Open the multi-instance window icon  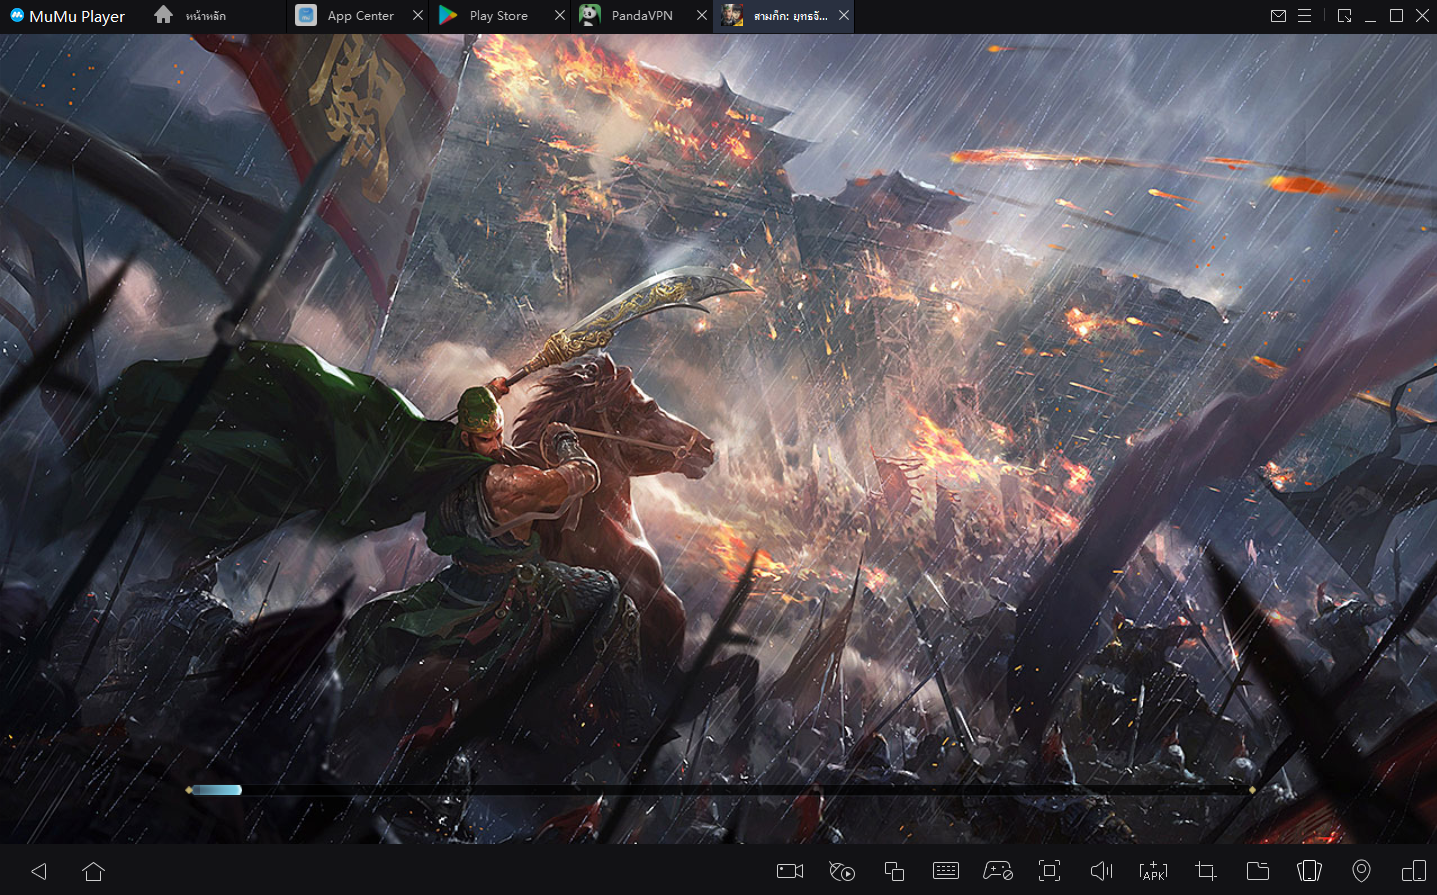tap(894, 871)
